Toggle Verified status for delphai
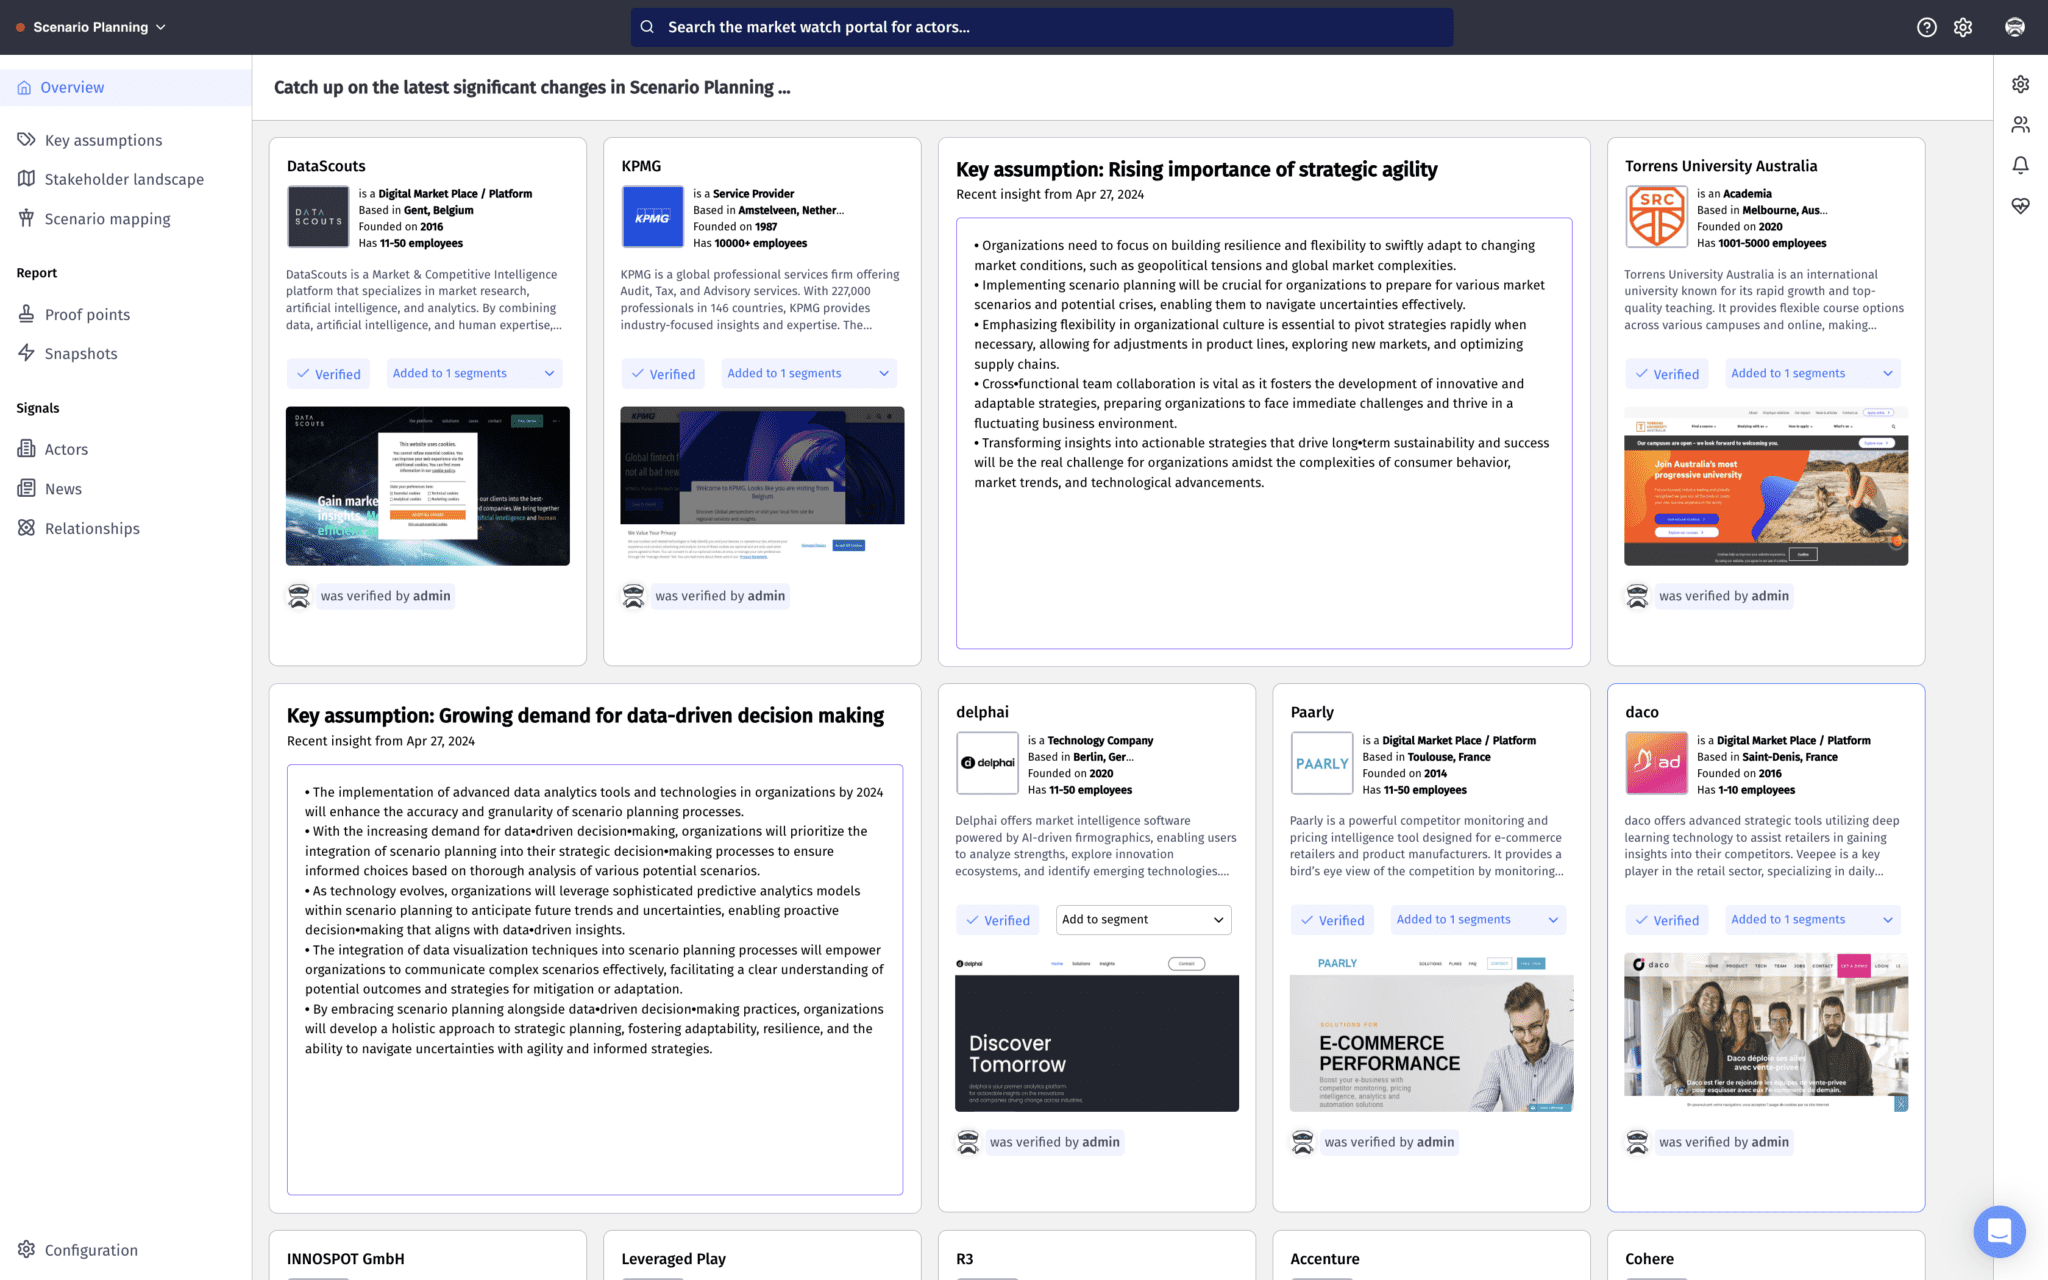Viewport: 2048px width, 1280px height. (997, 920)
